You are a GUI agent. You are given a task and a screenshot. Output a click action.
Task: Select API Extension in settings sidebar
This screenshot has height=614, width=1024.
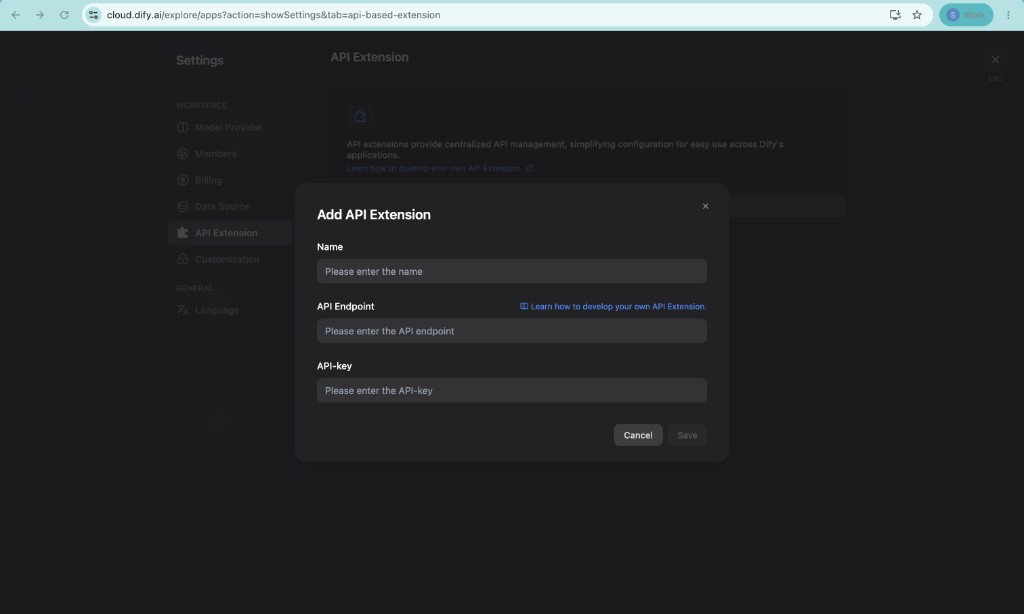click(x=229, y=233)
